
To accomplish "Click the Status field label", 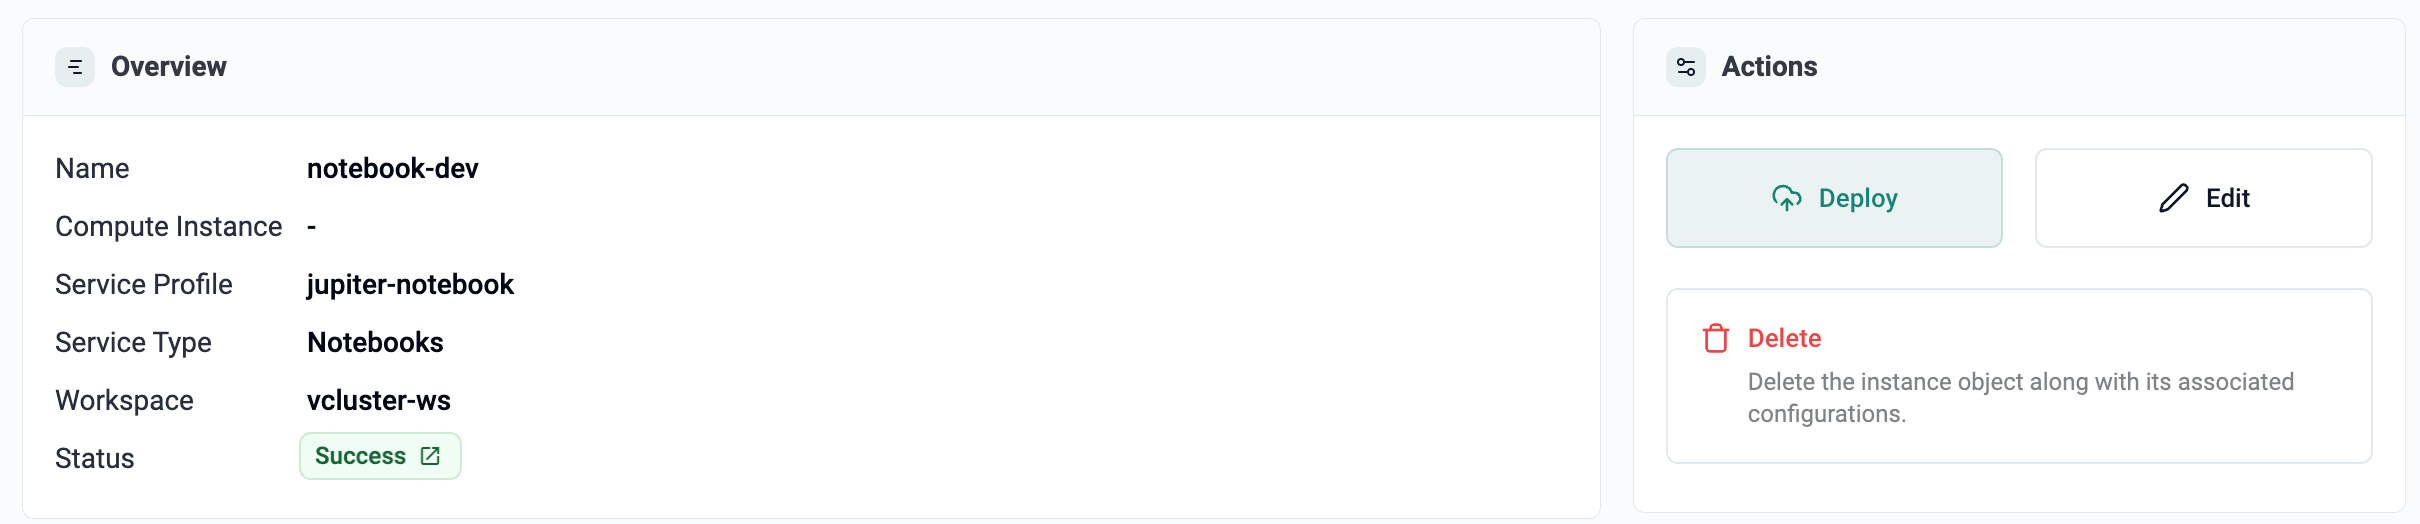I will [x=95, y=458].
